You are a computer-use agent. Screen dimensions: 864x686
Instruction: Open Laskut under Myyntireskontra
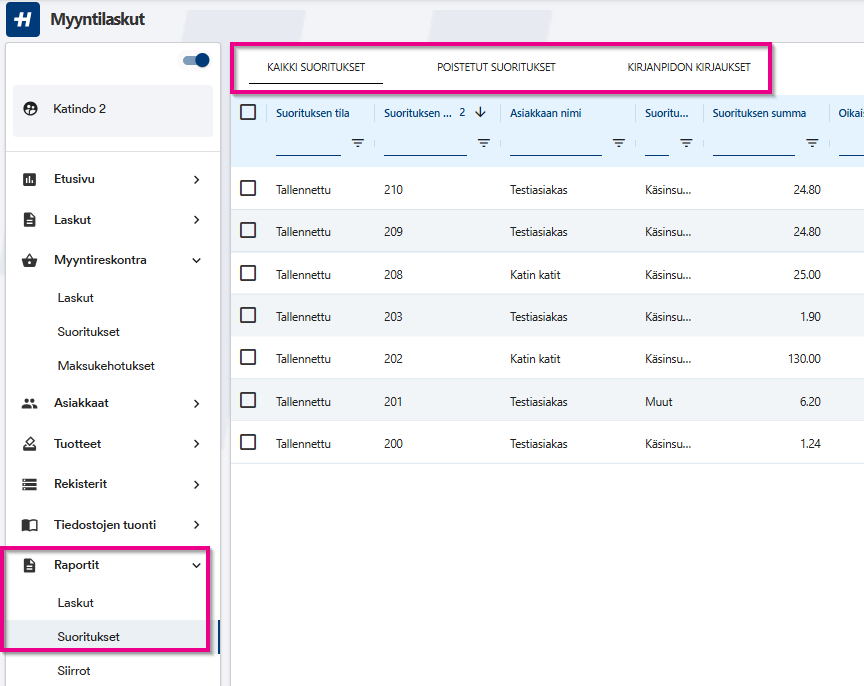(75, 298)
